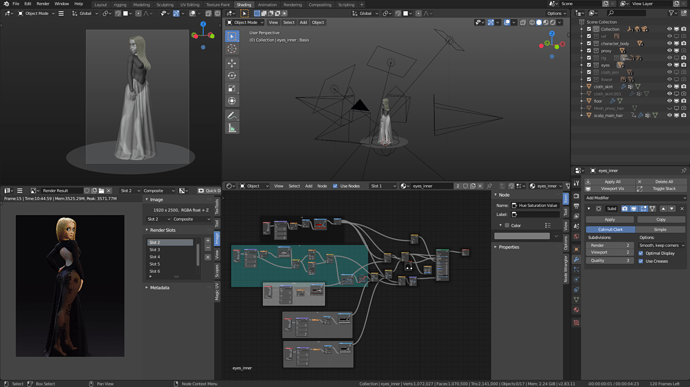Open the Active Tool properties tab
This screenshot has height=387, width=690.
(x=576, y=183)
